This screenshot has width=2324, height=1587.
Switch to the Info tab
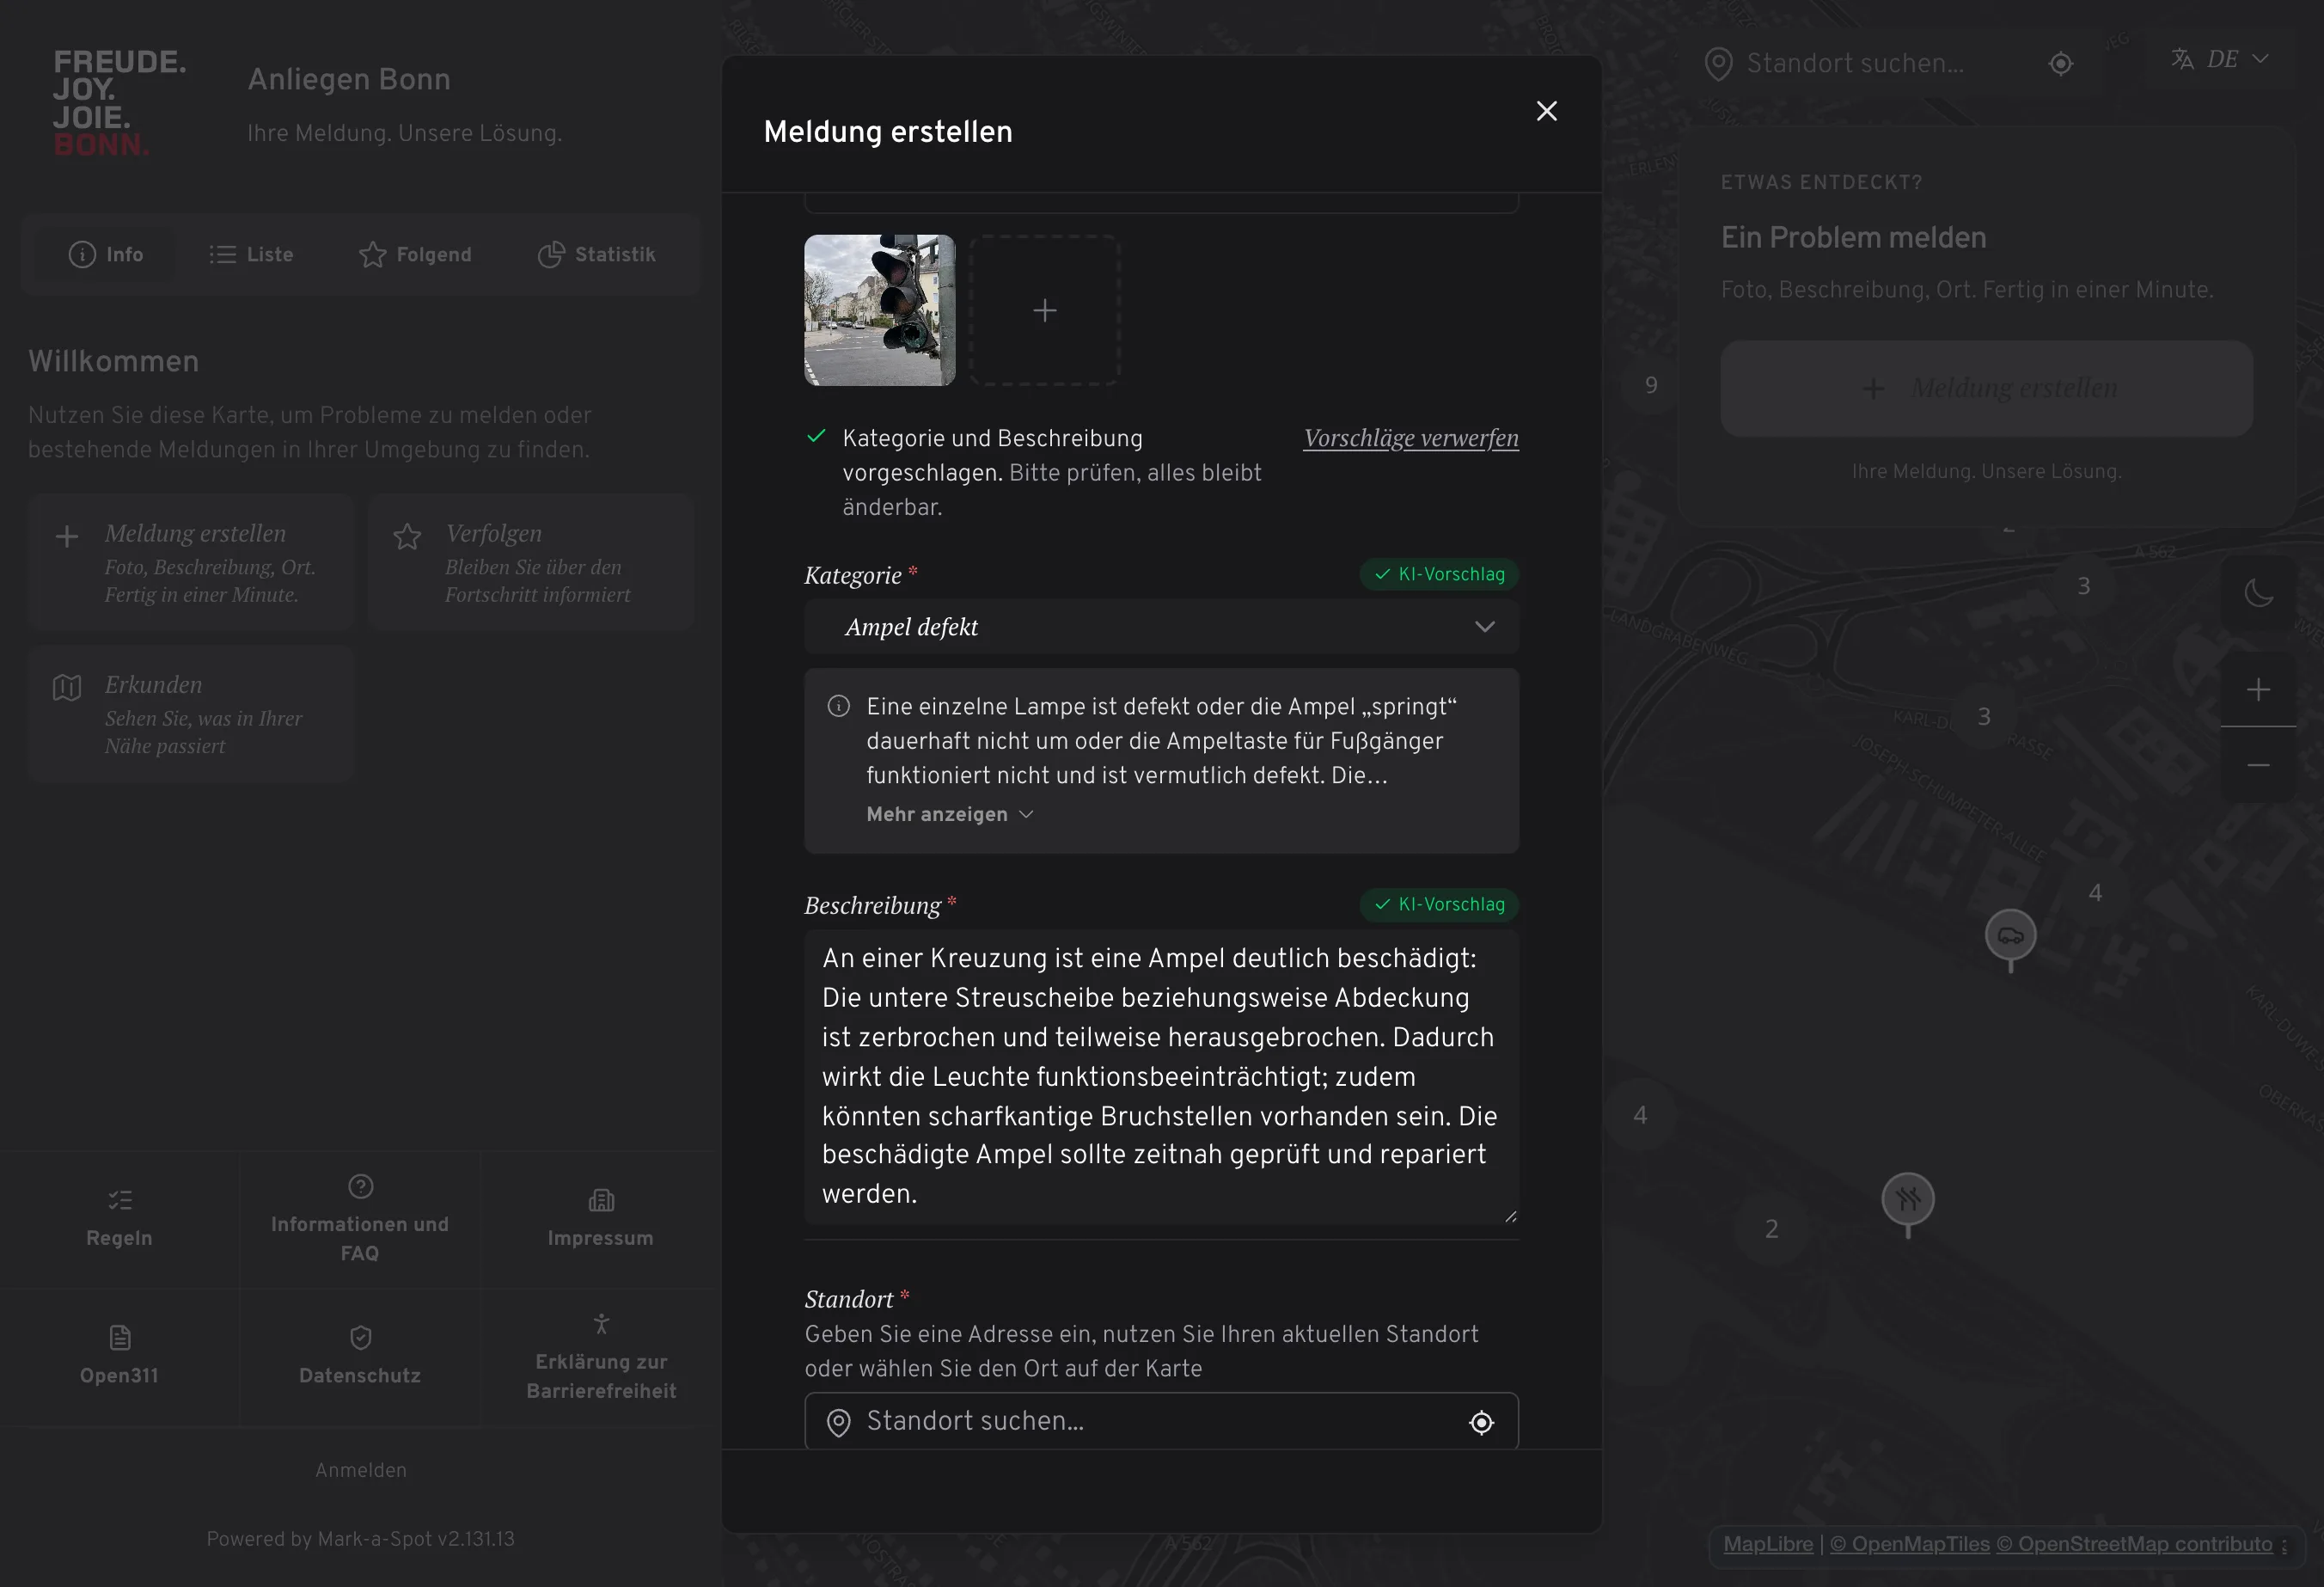pyautogui.click(x=105, y=254)
